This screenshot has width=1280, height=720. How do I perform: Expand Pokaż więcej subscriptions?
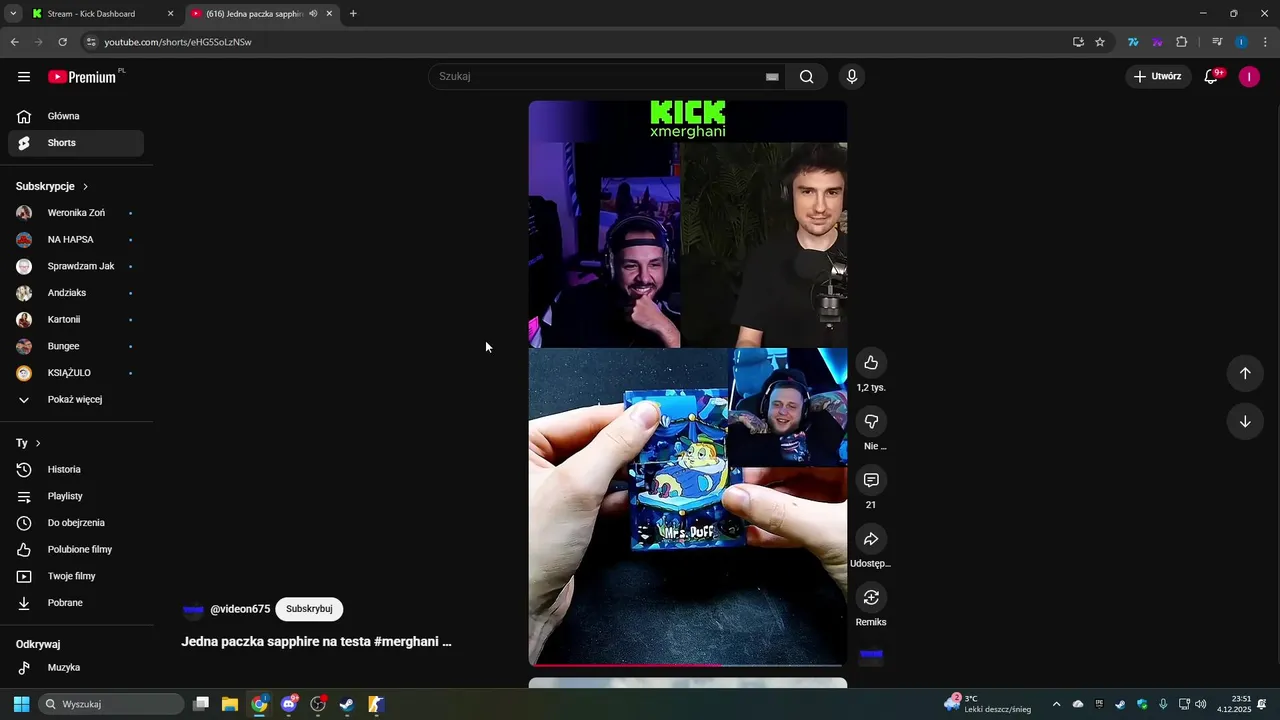[x=76, y=400]
